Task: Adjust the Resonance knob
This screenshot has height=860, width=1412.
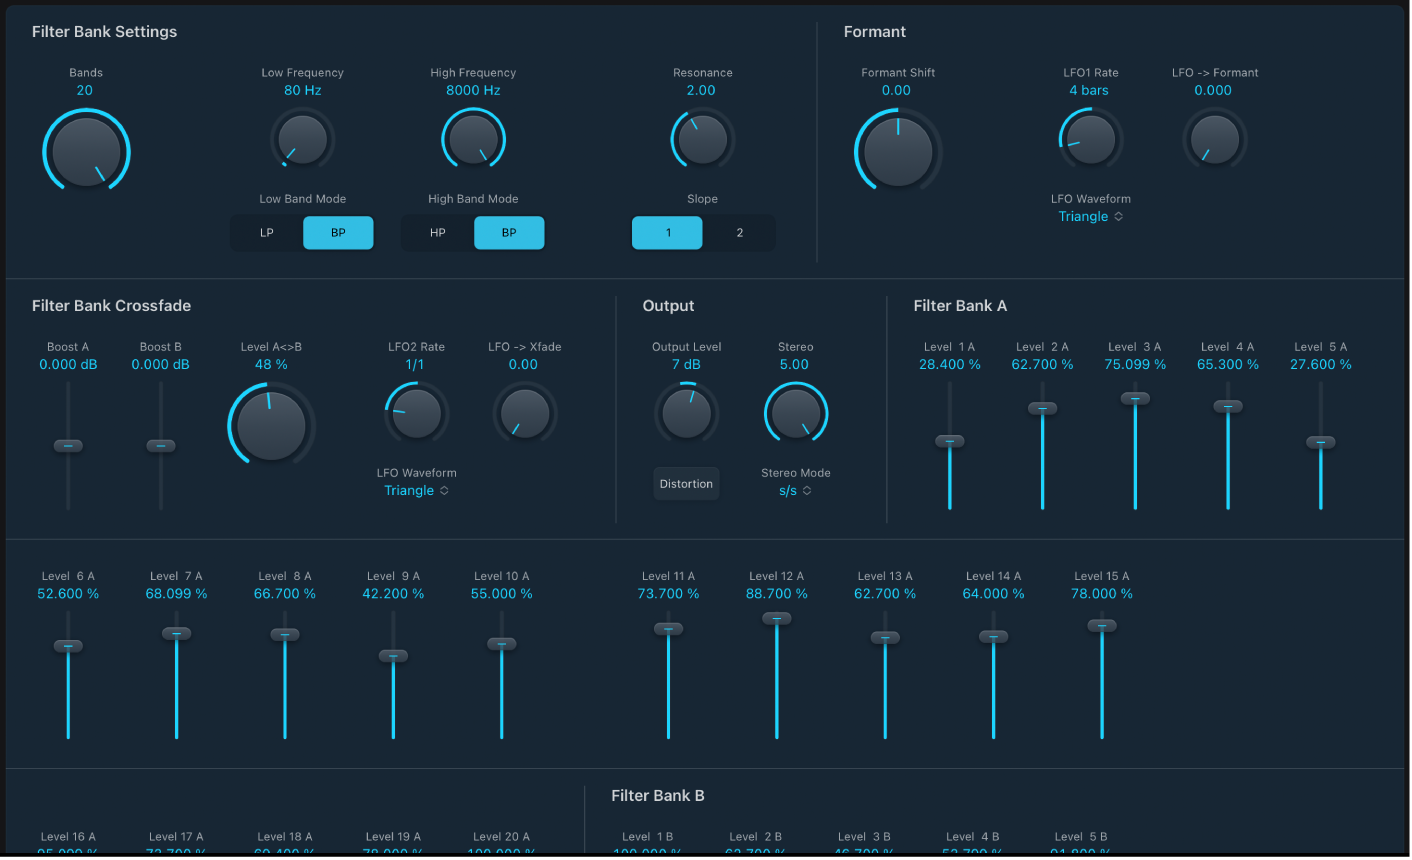Action: (x=702, y=139)
